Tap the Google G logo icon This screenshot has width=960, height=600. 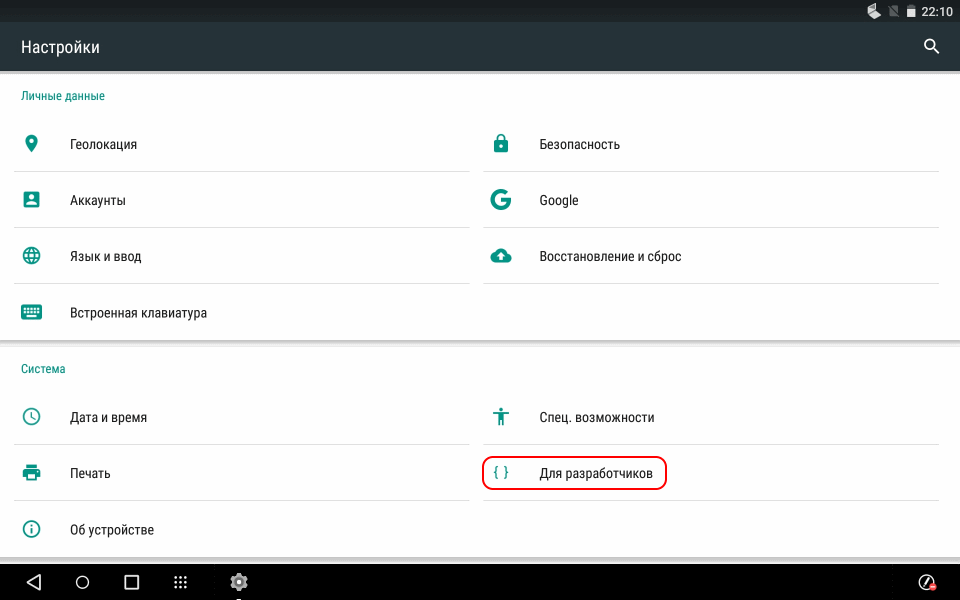[501, 200]
